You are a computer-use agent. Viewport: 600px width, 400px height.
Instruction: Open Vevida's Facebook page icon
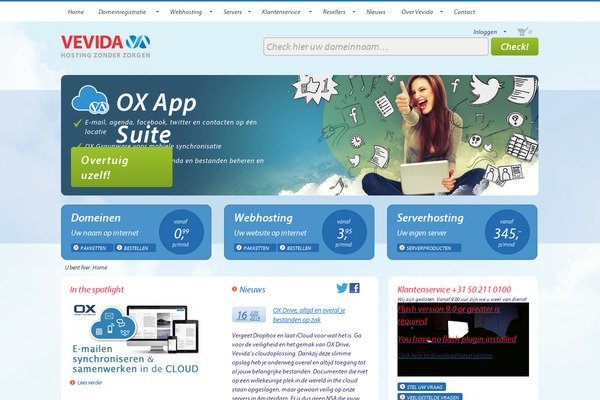click(355, 288)
